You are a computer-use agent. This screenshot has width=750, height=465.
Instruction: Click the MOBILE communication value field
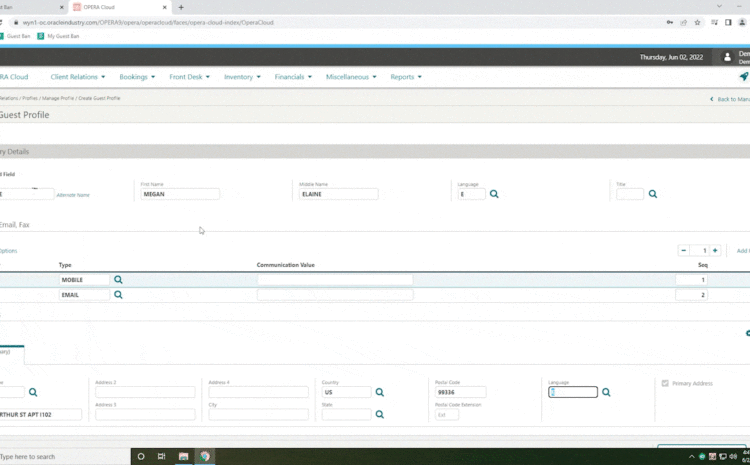pyautogui.click(x=335, y=280)
